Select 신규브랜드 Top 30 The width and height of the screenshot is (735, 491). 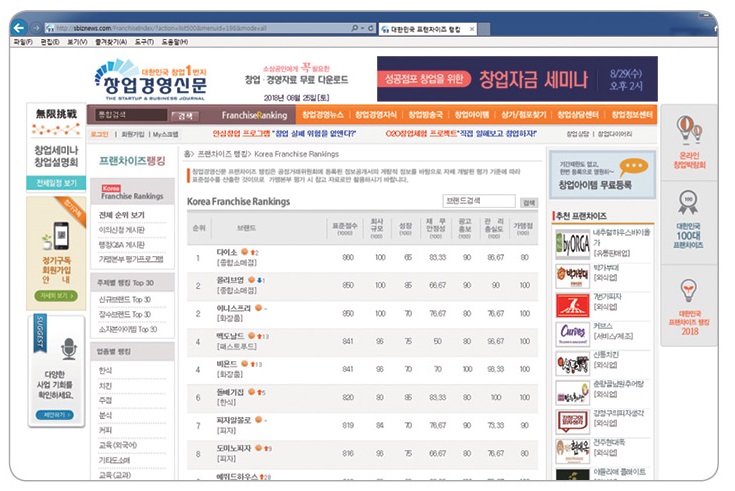(125, 299)
